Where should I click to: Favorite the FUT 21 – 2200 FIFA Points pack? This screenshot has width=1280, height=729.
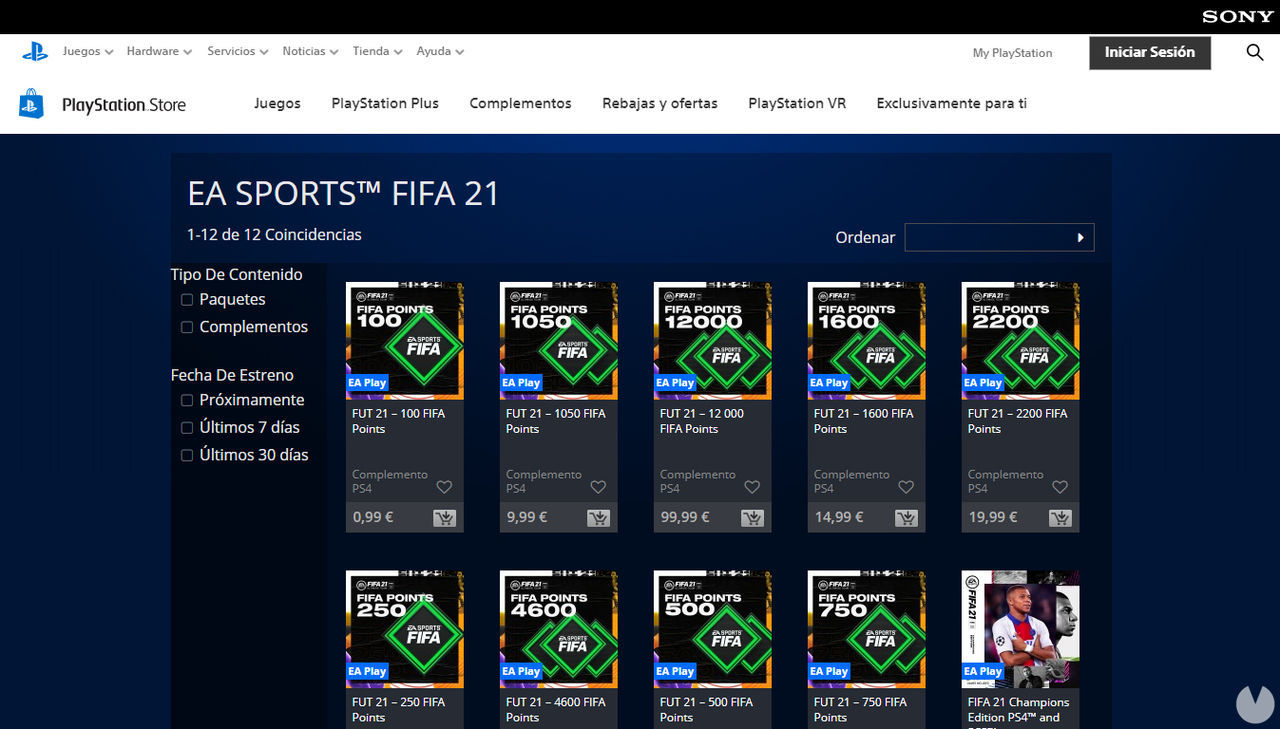[x=1059, y=487]
